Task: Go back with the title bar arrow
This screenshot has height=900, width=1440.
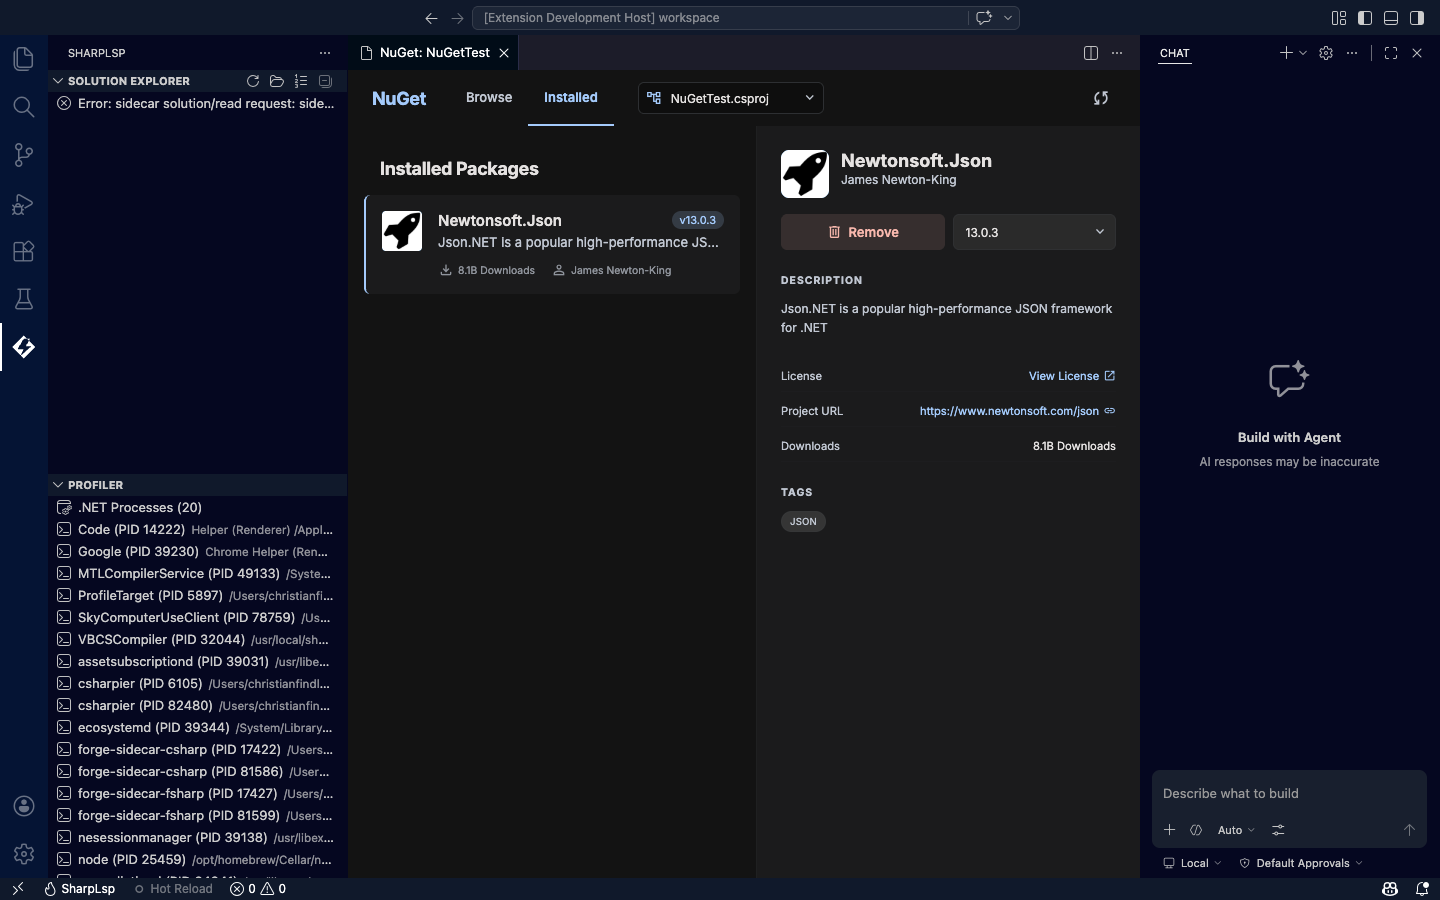Action: [431, 18]
